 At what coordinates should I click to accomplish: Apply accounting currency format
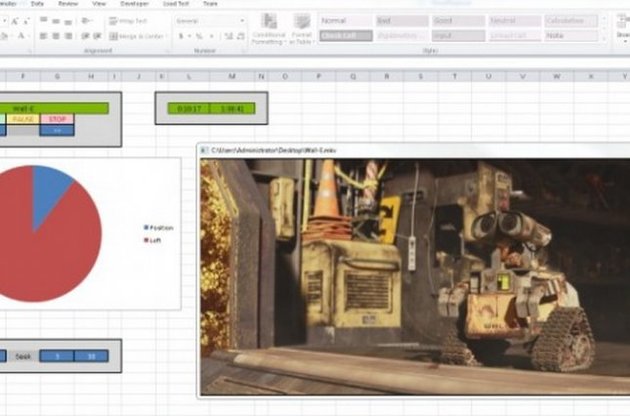click(181, 36)
